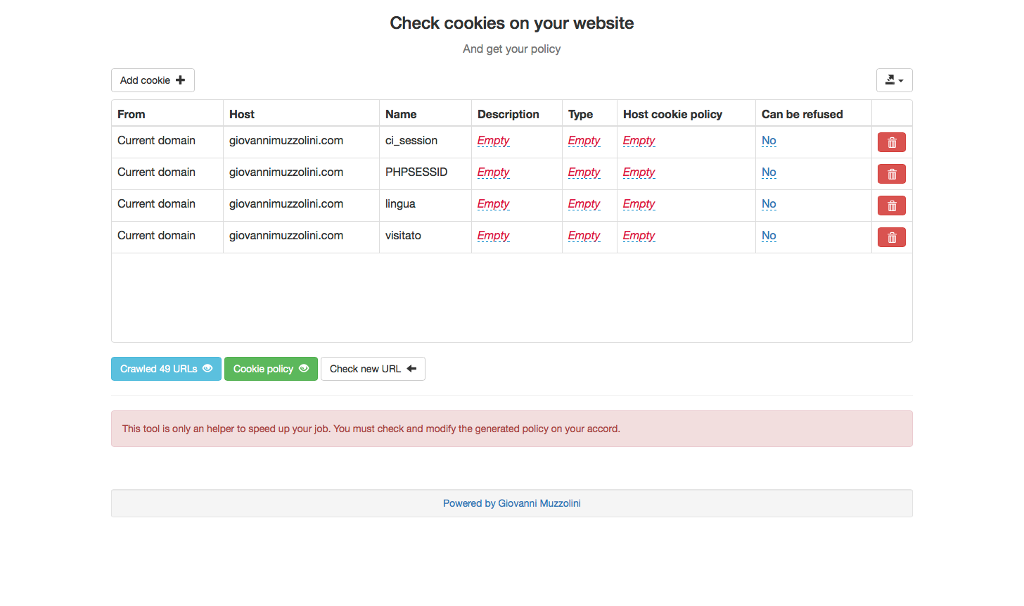The height and width of the screenshot is (606, 1024).
Task: Edit empty Type field for PHPSESSID
Action: [584, 173]
